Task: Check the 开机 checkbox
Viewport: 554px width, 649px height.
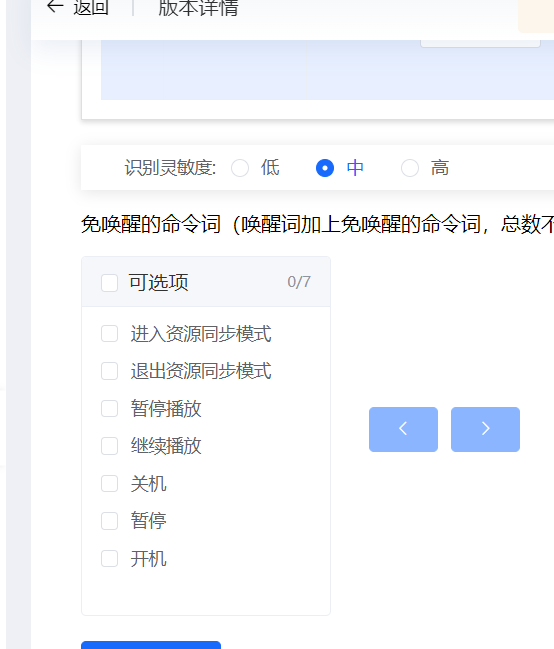Action: point(110,558)
